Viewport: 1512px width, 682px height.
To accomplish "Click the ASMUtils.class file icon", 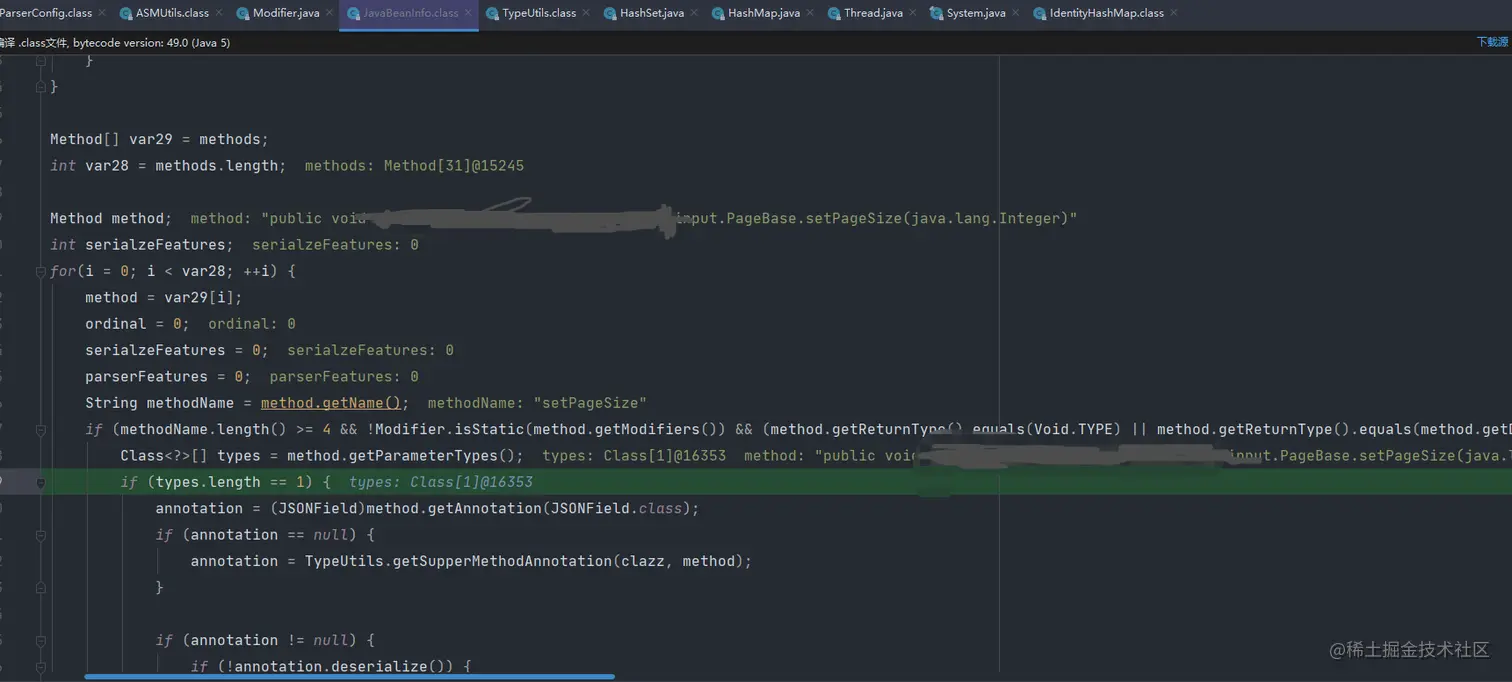I will (x=126, y=13).
